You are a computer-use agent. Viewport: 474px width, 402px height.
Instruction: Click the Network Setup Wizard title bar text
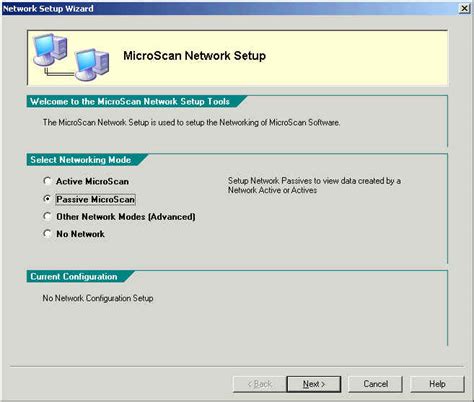pyautogui.click(x=48, y=8)
